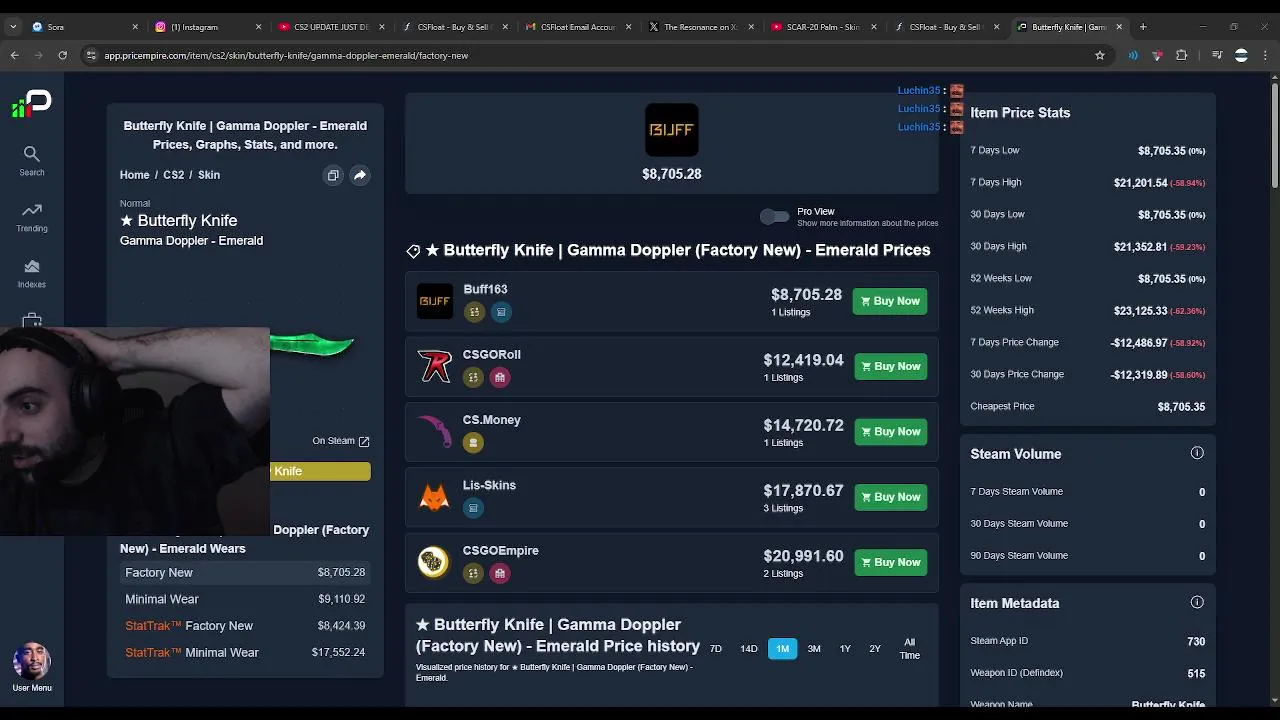Image resolution: width=1280 pixels, height=720 pixels.
Task: Click the CS.Money karambit logo
Action: tap(435, 431)
